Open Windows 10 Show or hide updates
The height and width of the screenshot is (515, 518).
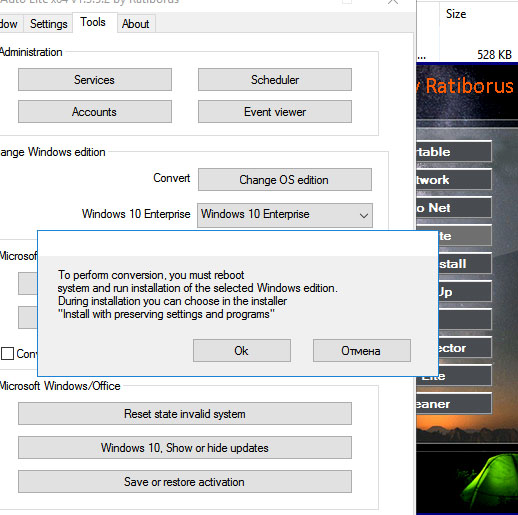click(x=185, y=447)
